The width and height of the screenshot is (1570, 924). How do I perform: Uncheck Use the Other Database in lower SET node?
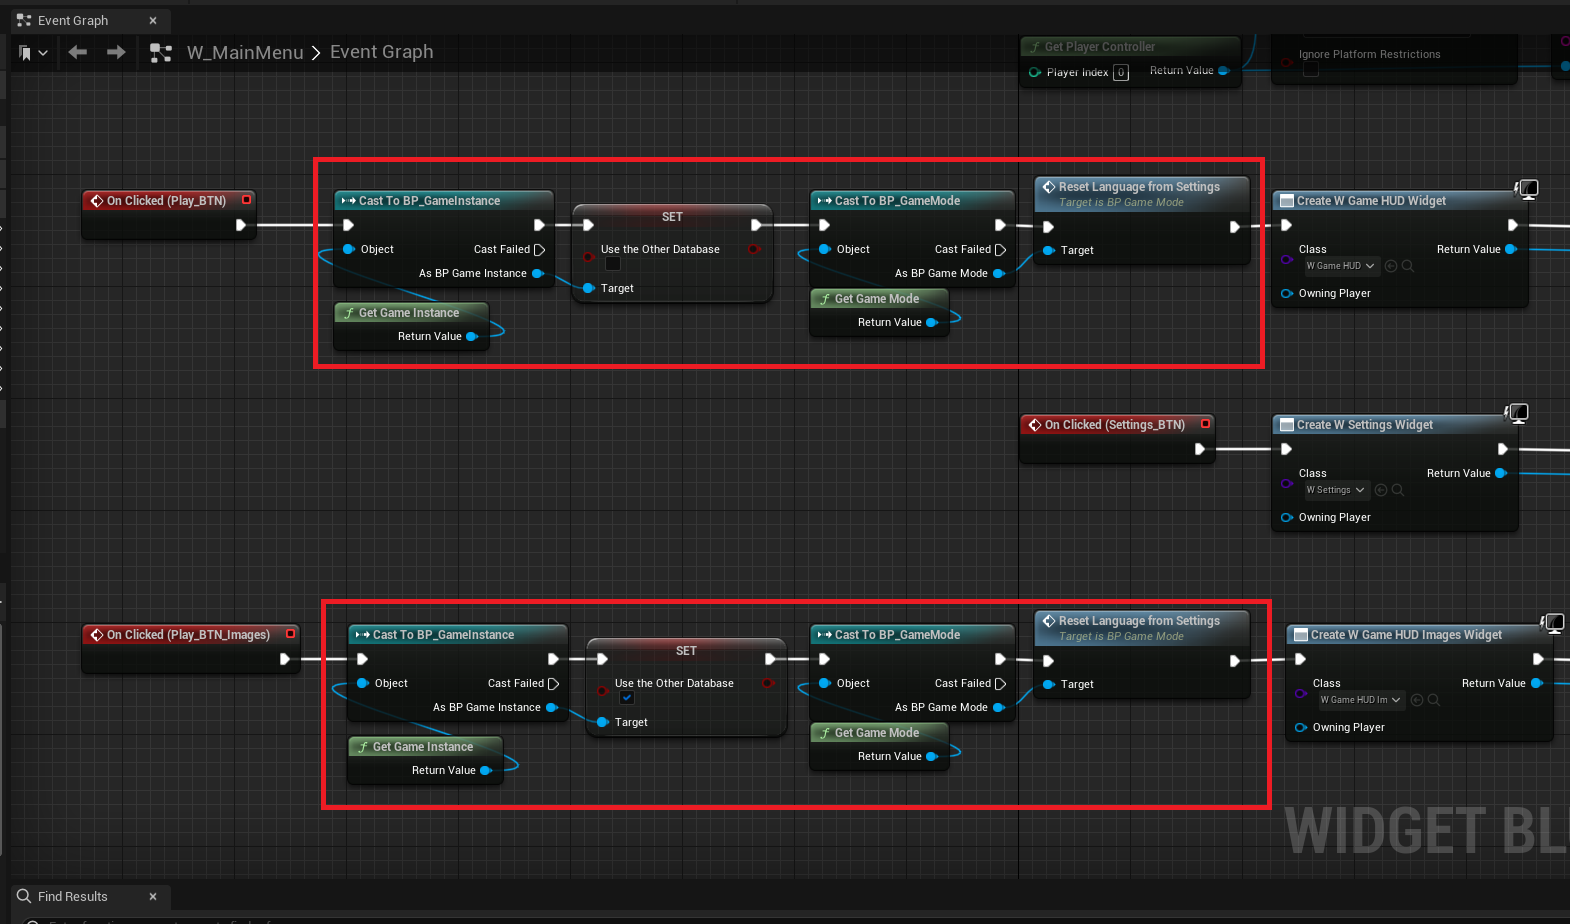click(x=627, y=698)
